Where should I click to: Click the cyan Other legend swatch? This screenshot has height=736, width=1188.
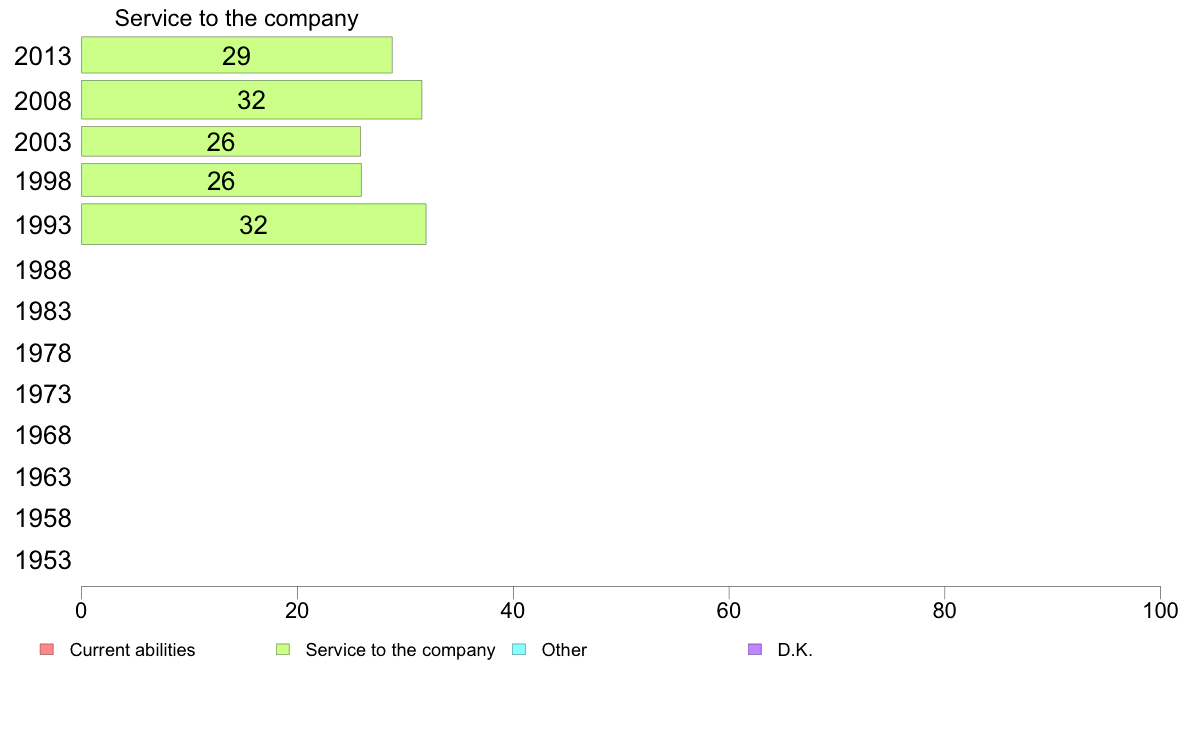click(519, 650)
